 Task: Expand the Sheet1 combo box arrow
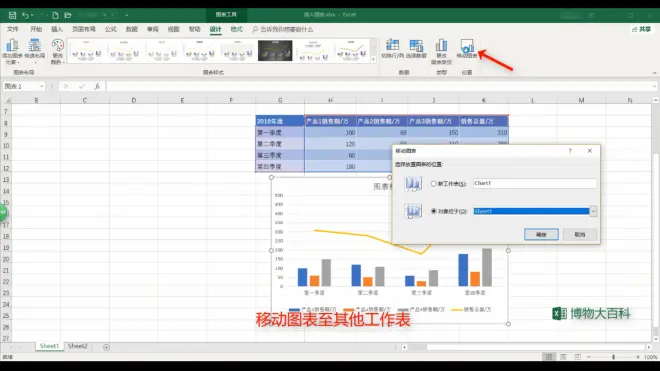tap(593, 211)
